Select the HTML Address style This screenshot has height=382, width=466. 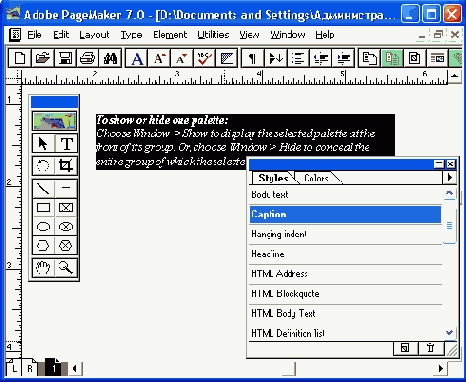[345, 274]
